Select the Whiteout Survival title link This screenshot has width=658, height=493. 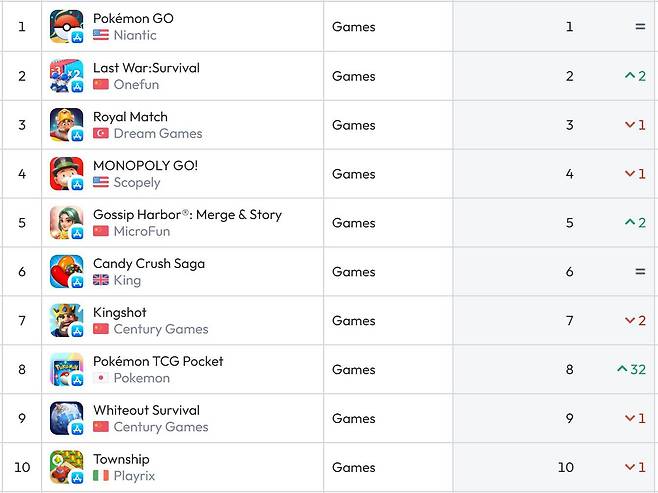point(146,410)
